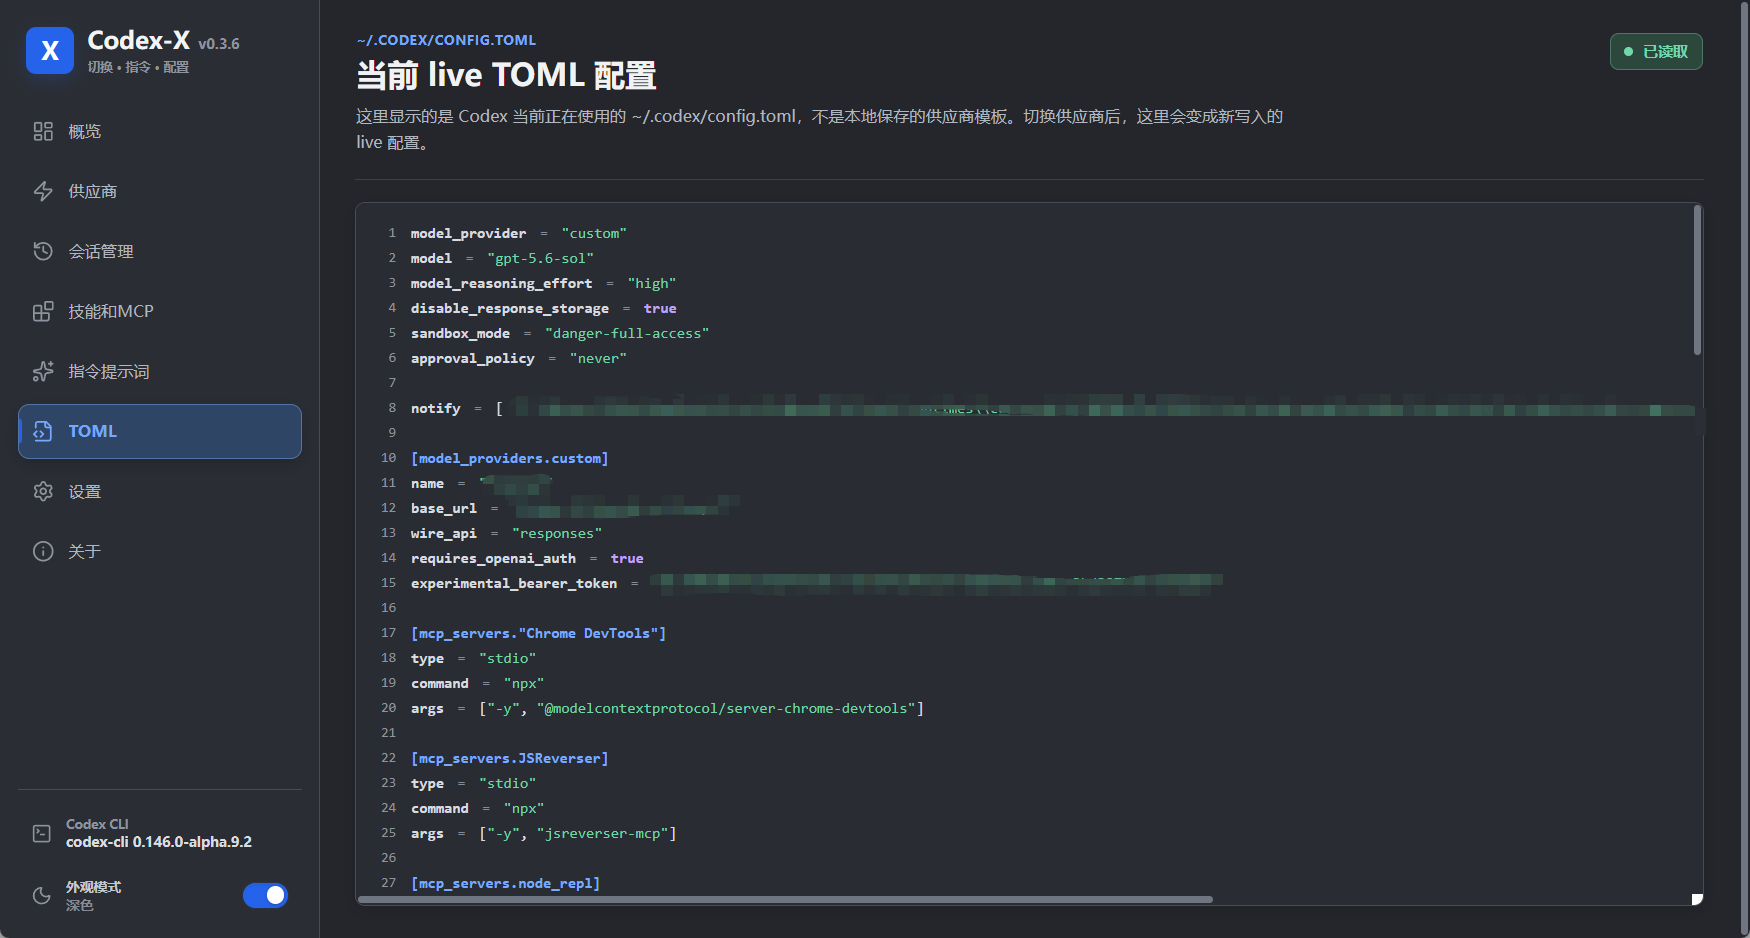Screen dimensions: 1750x938
Task: Click the [model_providers.custom] section header
Action: point(510,458)
